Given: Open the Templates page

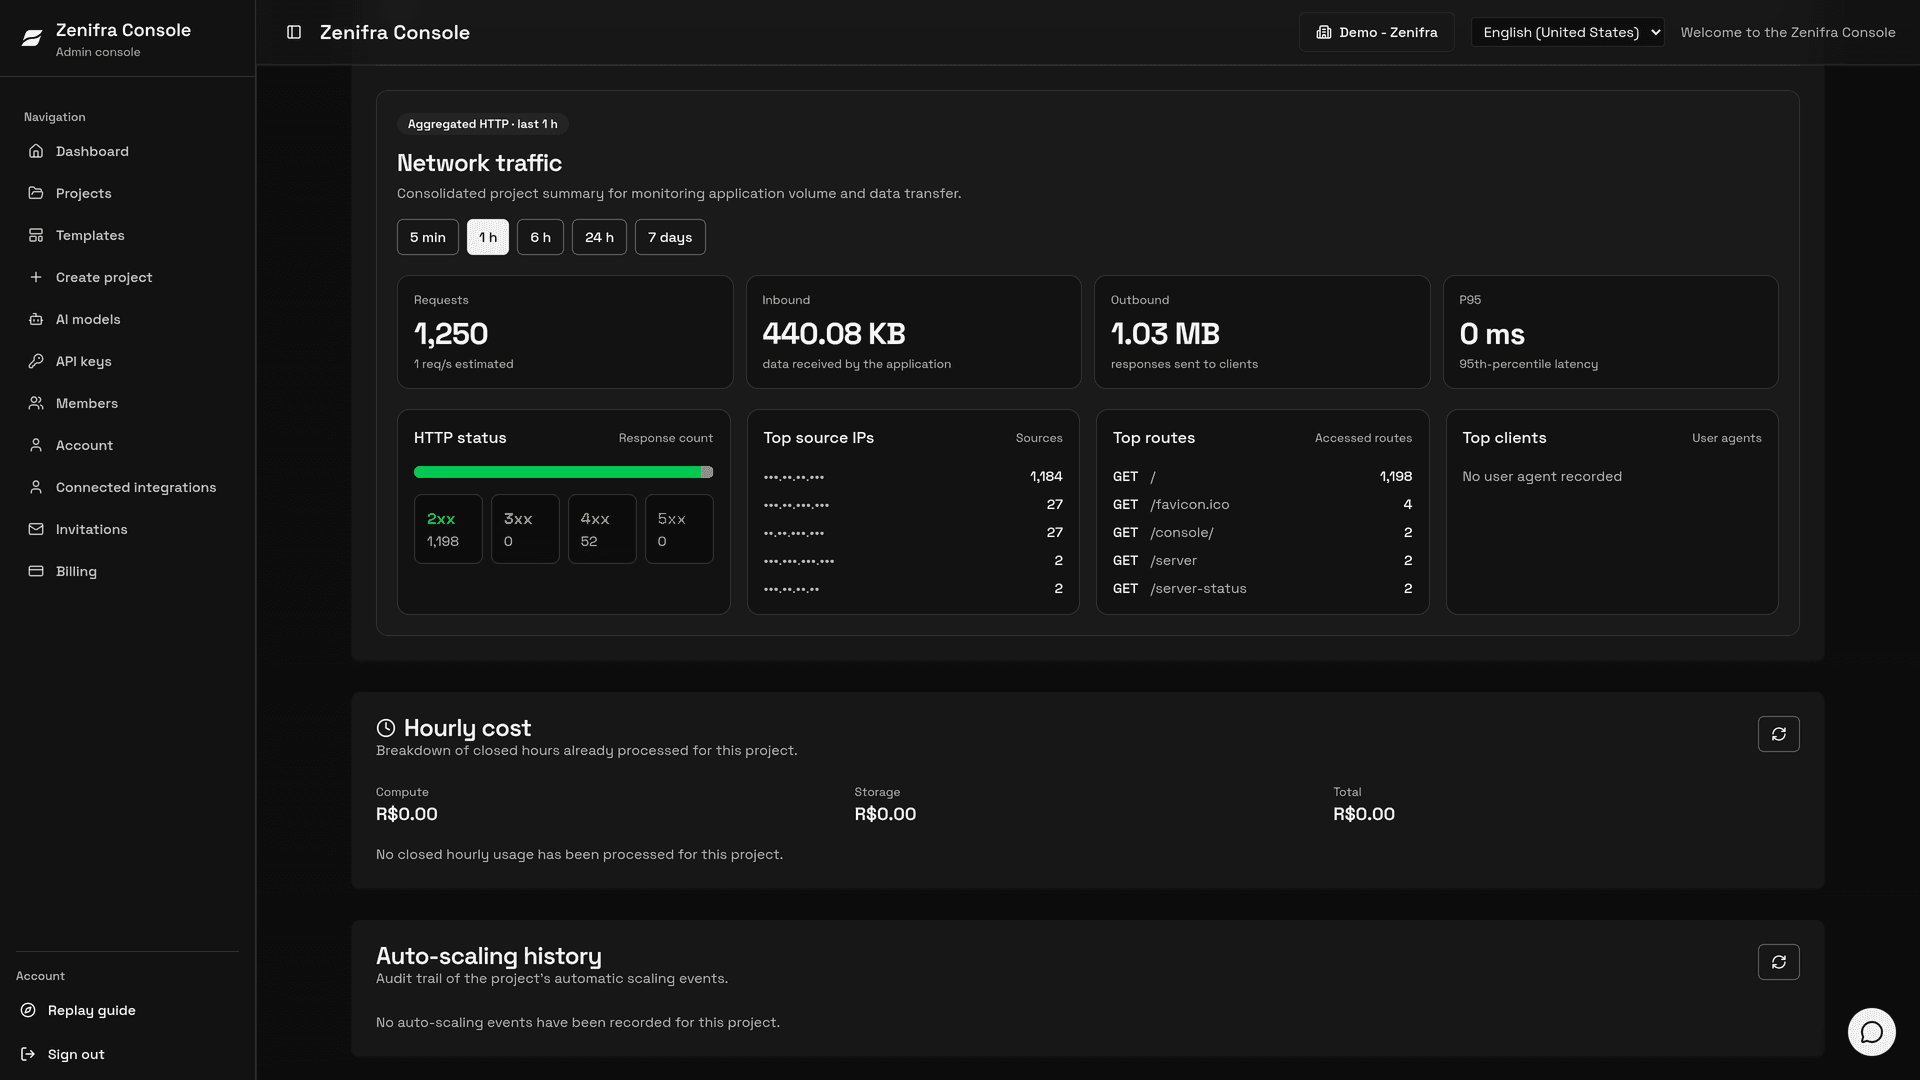Looking at the screenshot, I should [x=127, y=235].
